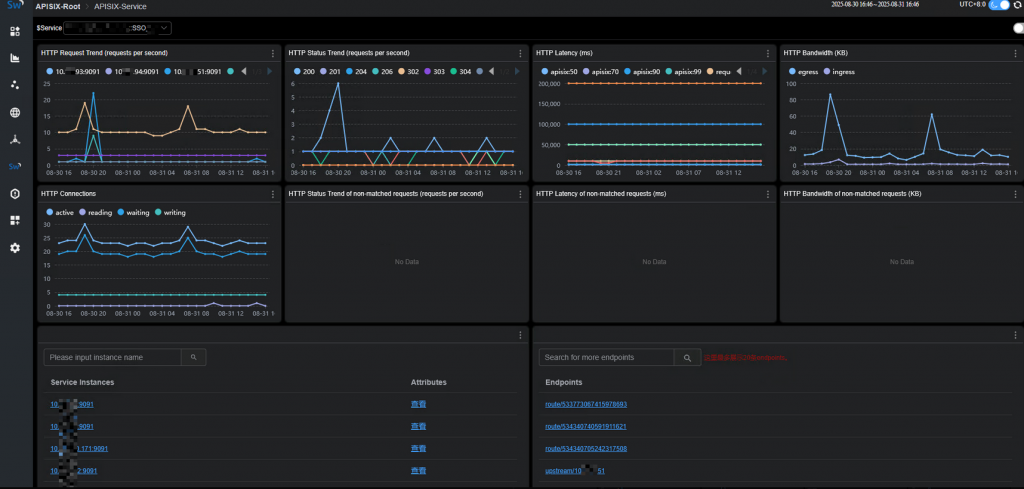The height and width of the screenshot is (489, 1024).
Task: Toggle the 200 series in Status Trend legend
Action: 304,71
